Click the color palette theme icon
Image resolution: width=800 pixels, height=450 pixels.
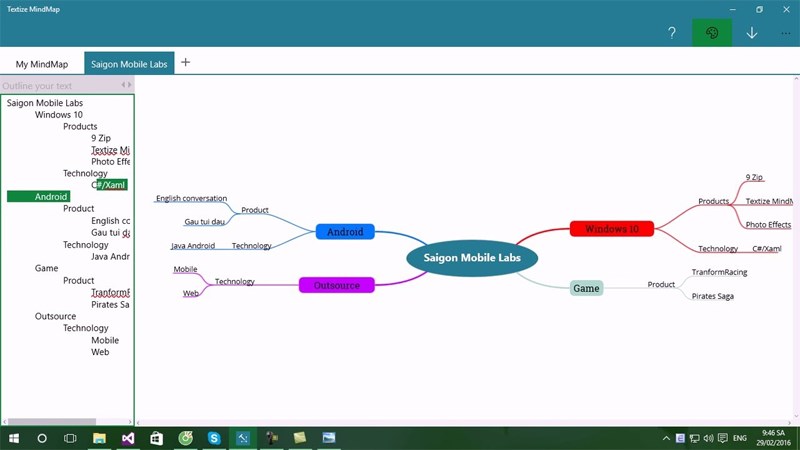tap(712, 33)
